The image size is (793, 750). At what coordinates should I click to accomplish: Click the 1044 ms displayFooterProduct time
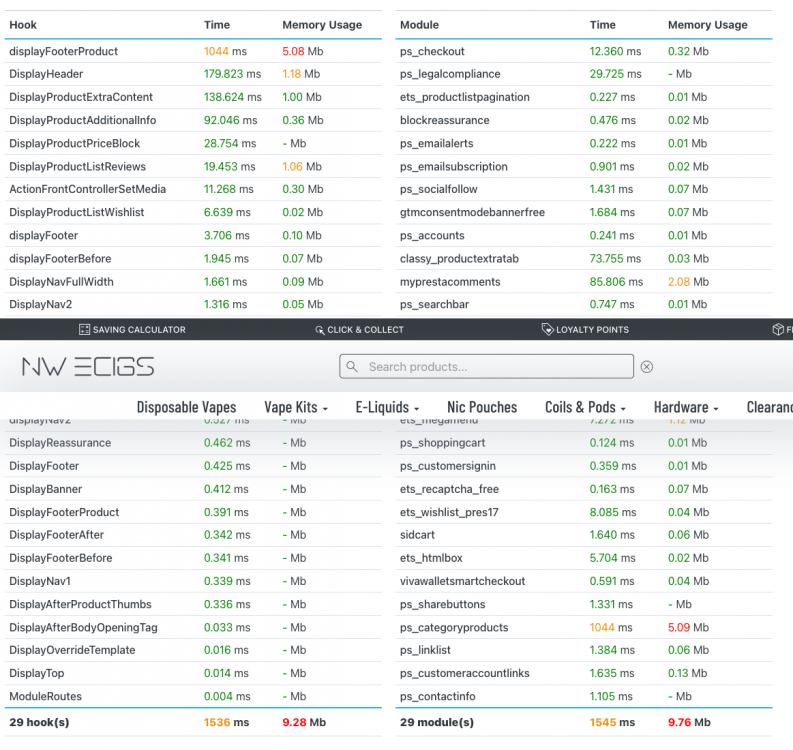[225, 51]
